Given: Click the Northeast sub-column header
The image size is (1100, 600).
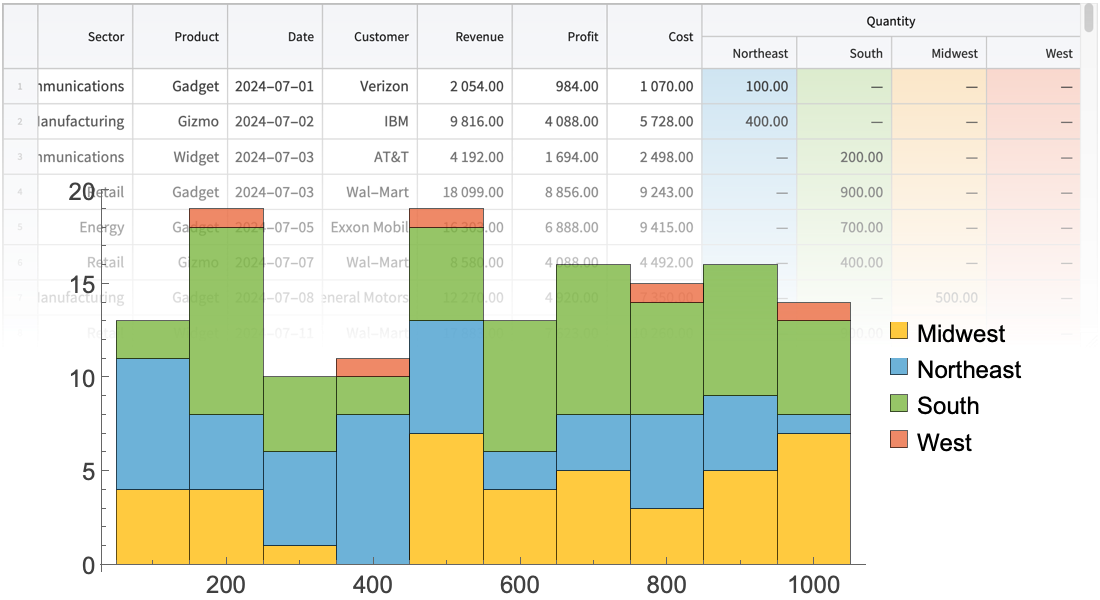Looking at the screenshot, I should (x=749, y=54).
